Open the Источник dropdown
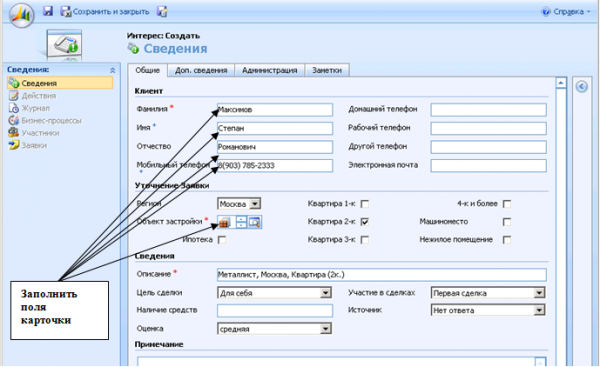The image size is (600, 367). click(488, 310)
